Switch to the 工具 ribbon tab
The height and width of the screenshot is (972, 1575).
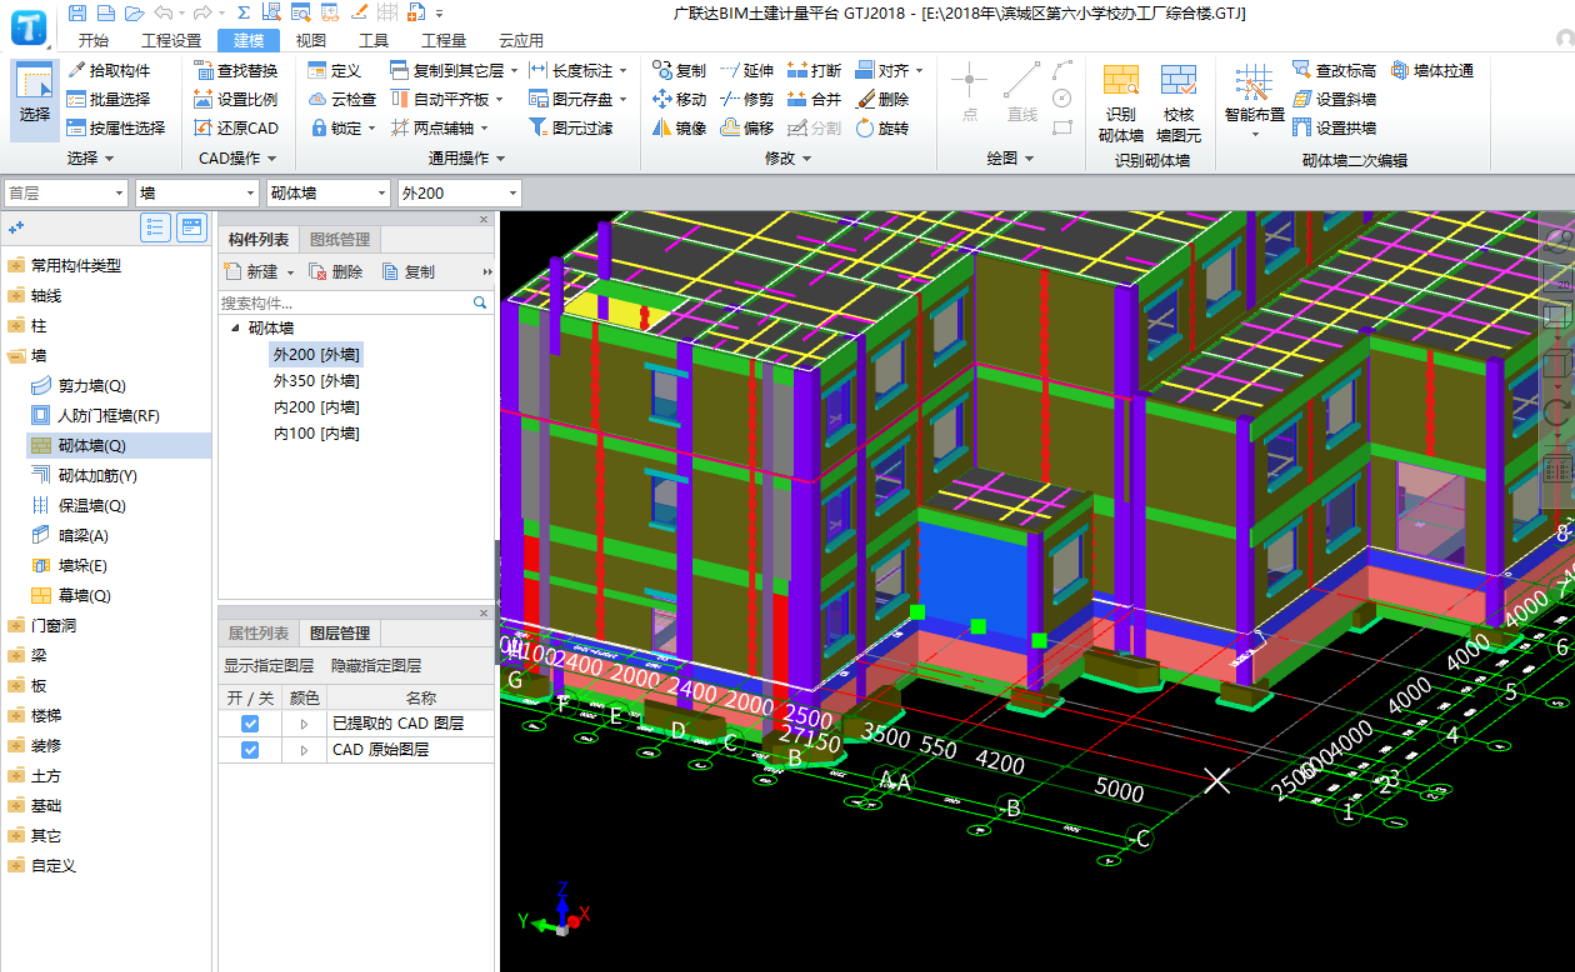[x=373, y=40]
